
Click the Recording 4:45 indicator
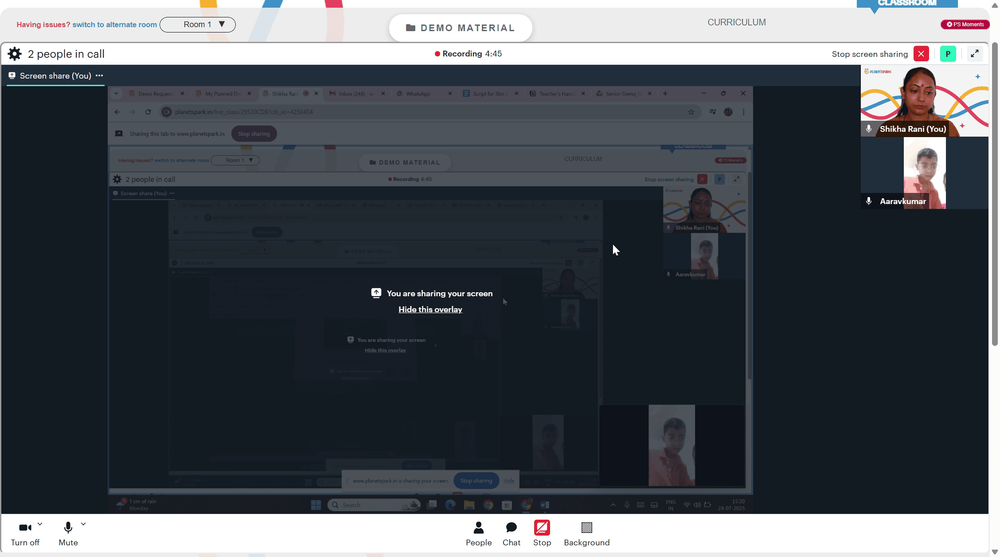point(469,54)
